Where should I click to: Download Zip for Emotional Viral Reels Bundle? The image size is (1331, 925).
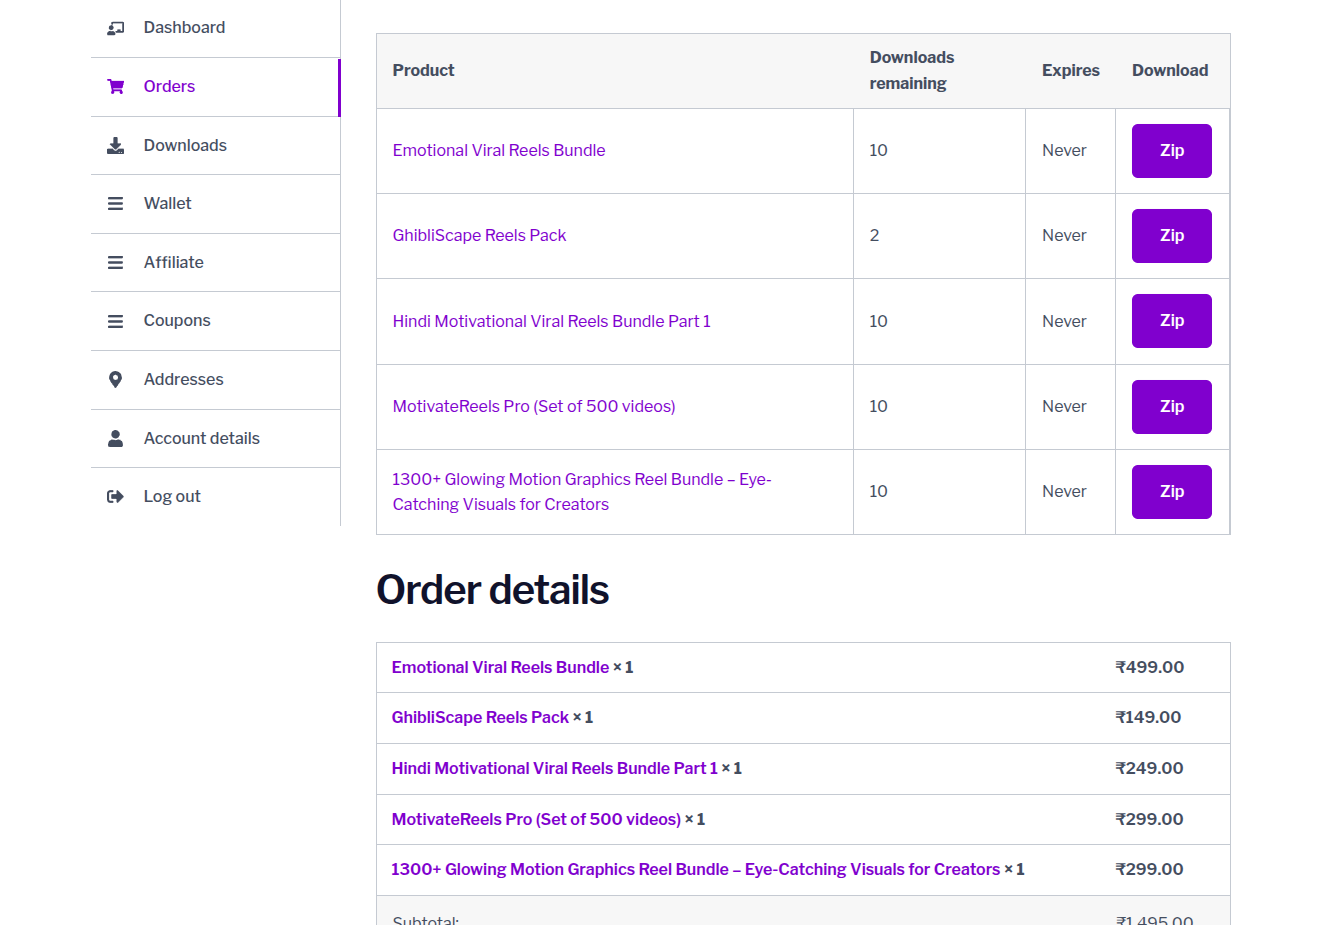click(x=1171, y=151)
